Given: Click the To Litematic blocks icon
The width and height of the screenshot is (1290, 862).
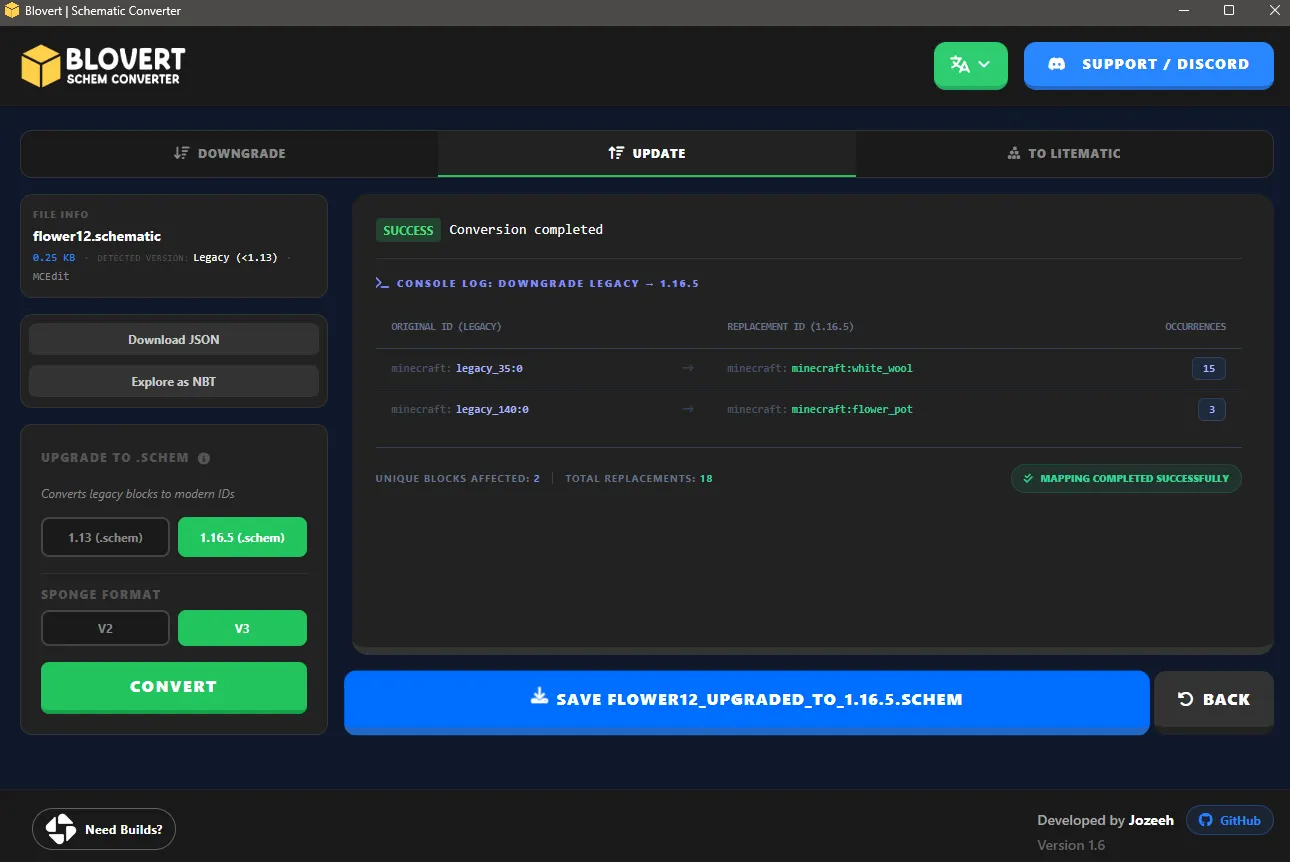Looking at the screenshot, I should pos(1014,153).
